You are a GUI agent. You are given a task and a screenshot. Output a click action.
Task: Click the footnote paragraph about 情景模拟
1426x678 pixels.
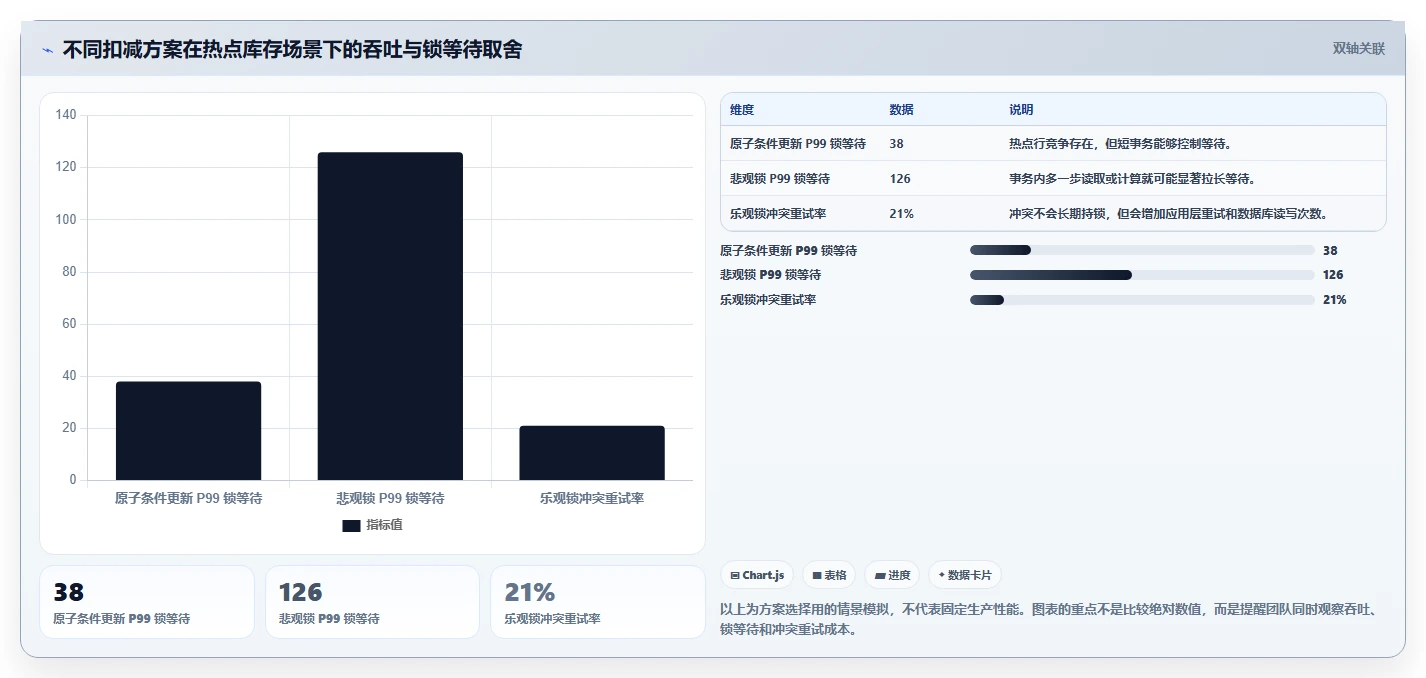point(1048,619)
